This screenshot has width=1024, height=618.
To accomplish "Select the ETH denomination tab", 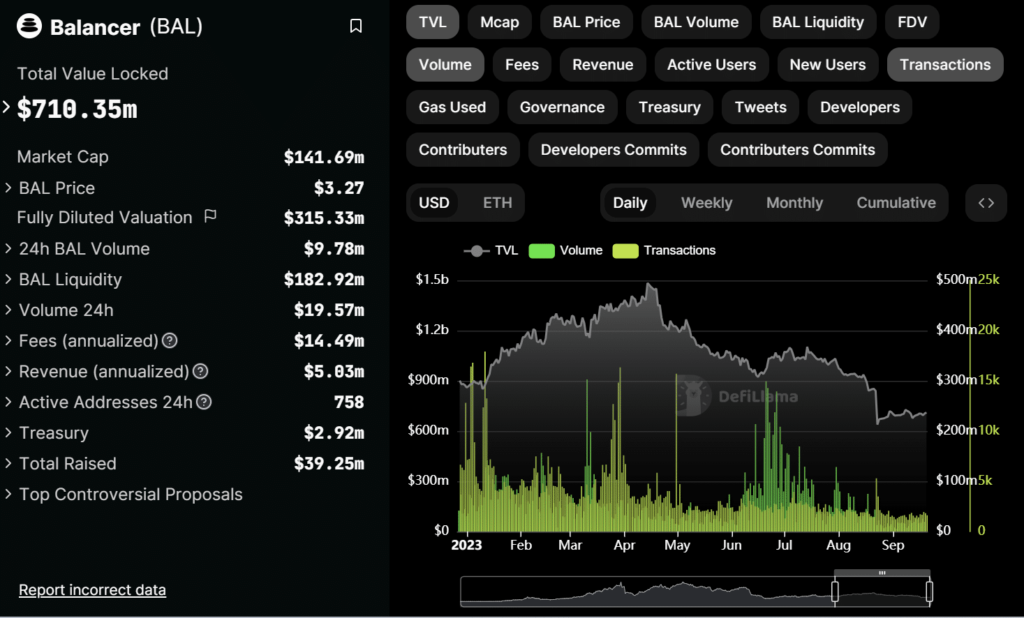I will pyautogui.click(x=497, y=203).
